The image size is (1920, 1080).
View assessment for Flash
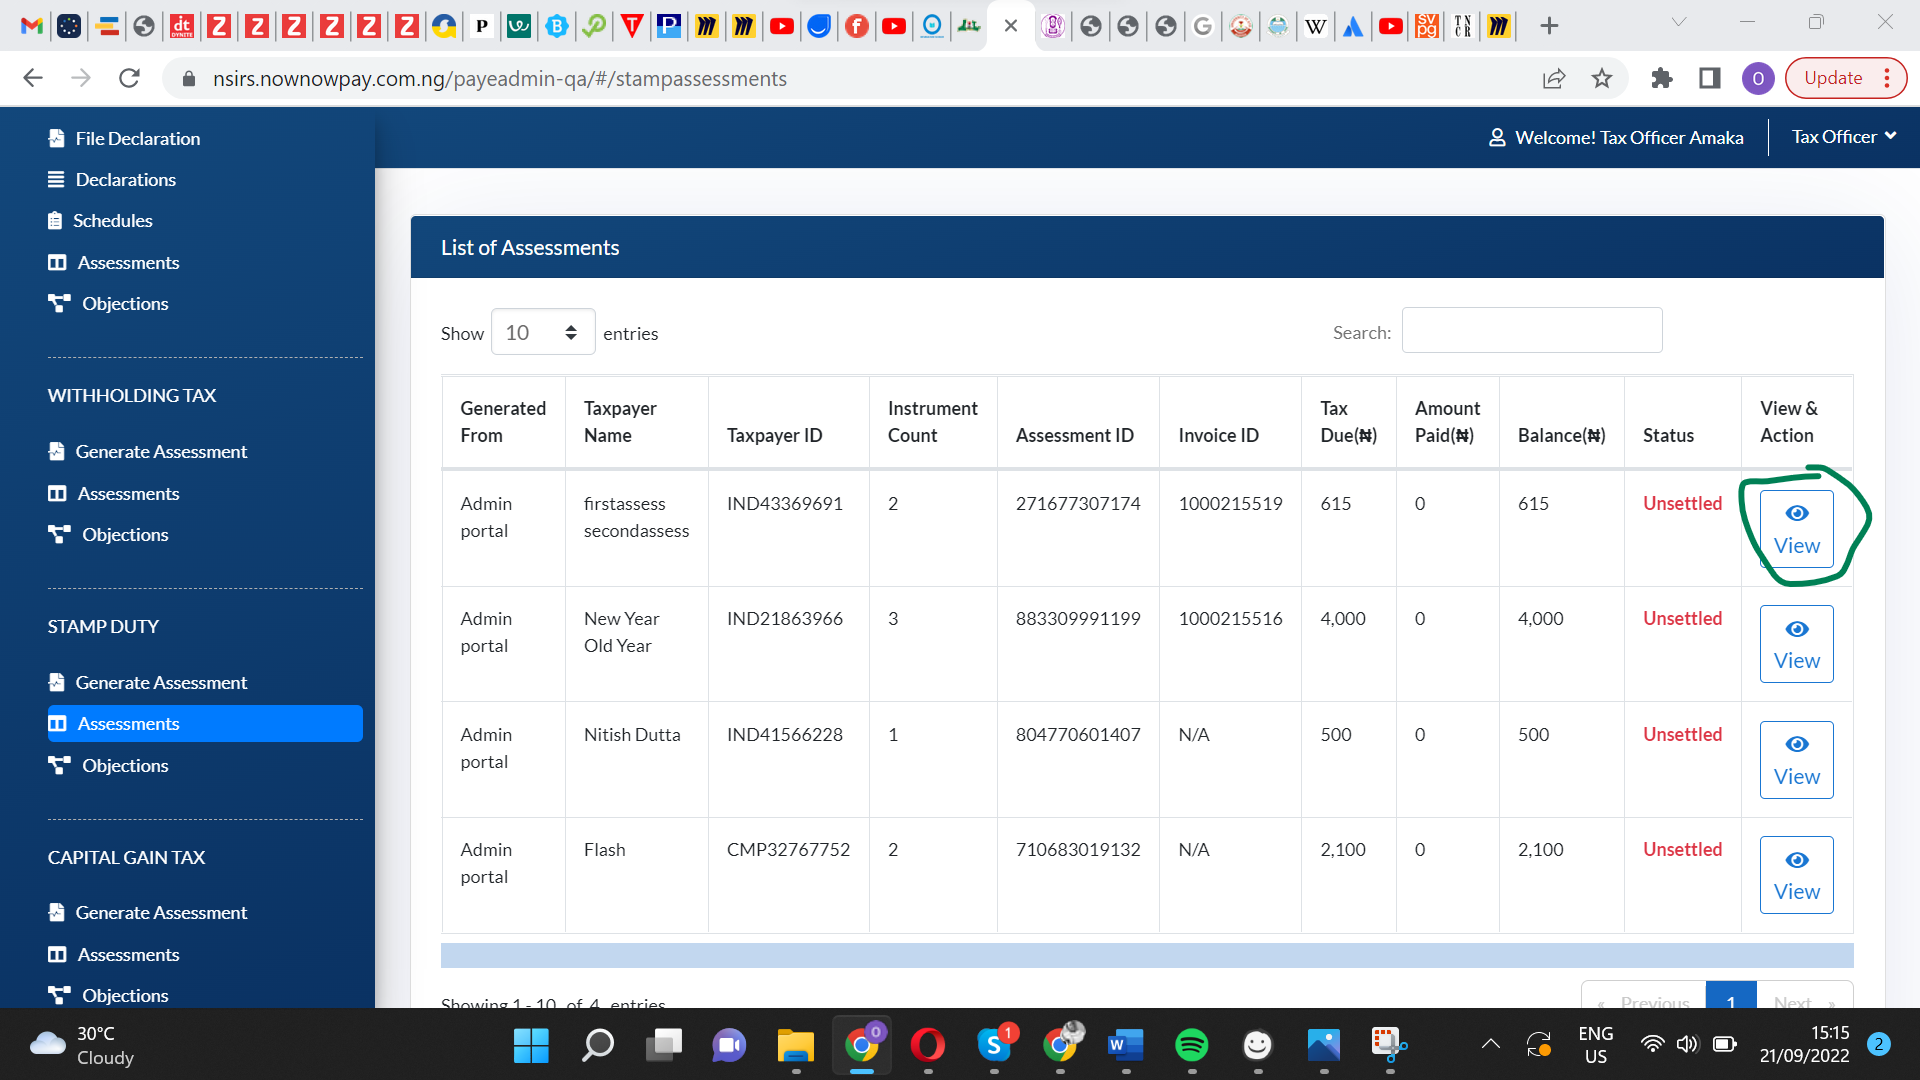[x=1796, y=875]
